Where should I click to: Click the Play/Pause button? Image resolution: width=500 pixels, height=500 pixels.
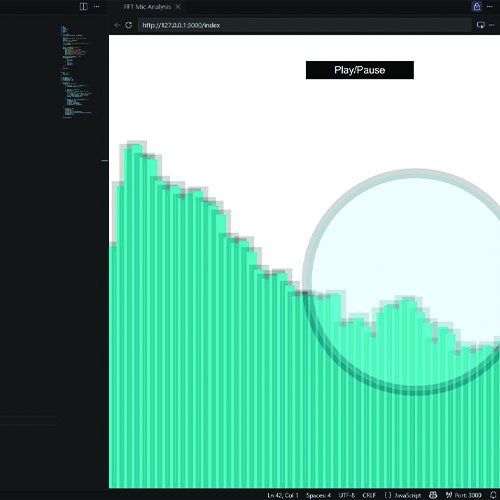pos(360,70)
